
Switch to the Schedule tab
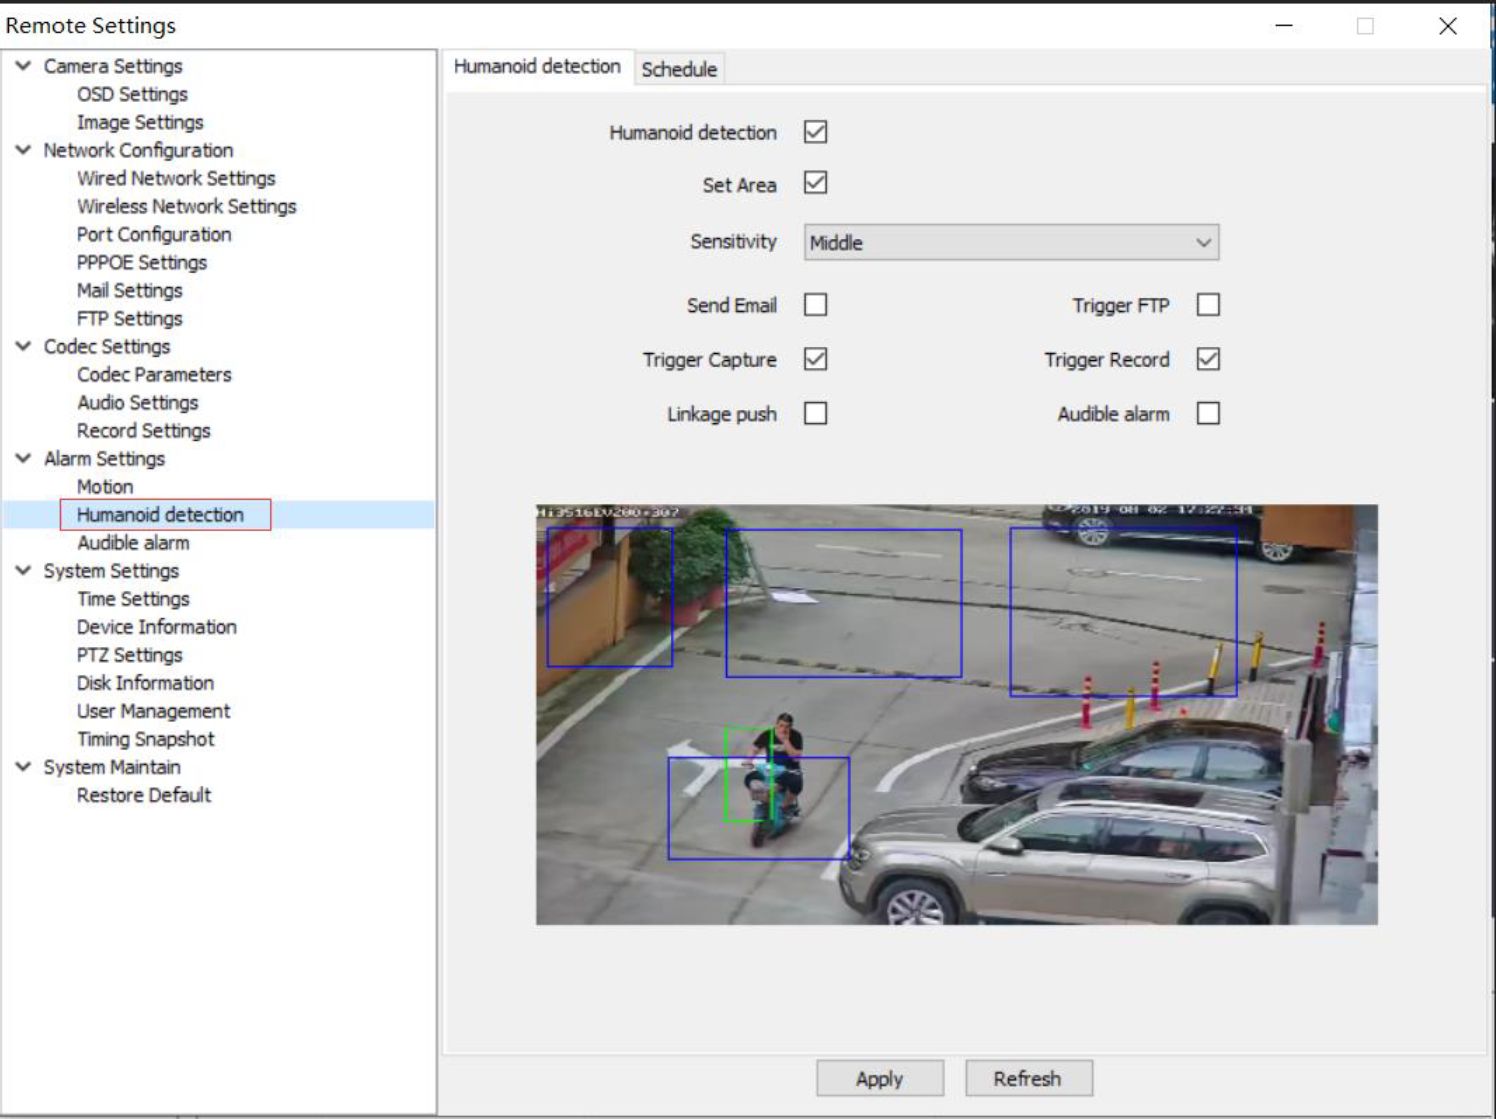coord(679,69)
